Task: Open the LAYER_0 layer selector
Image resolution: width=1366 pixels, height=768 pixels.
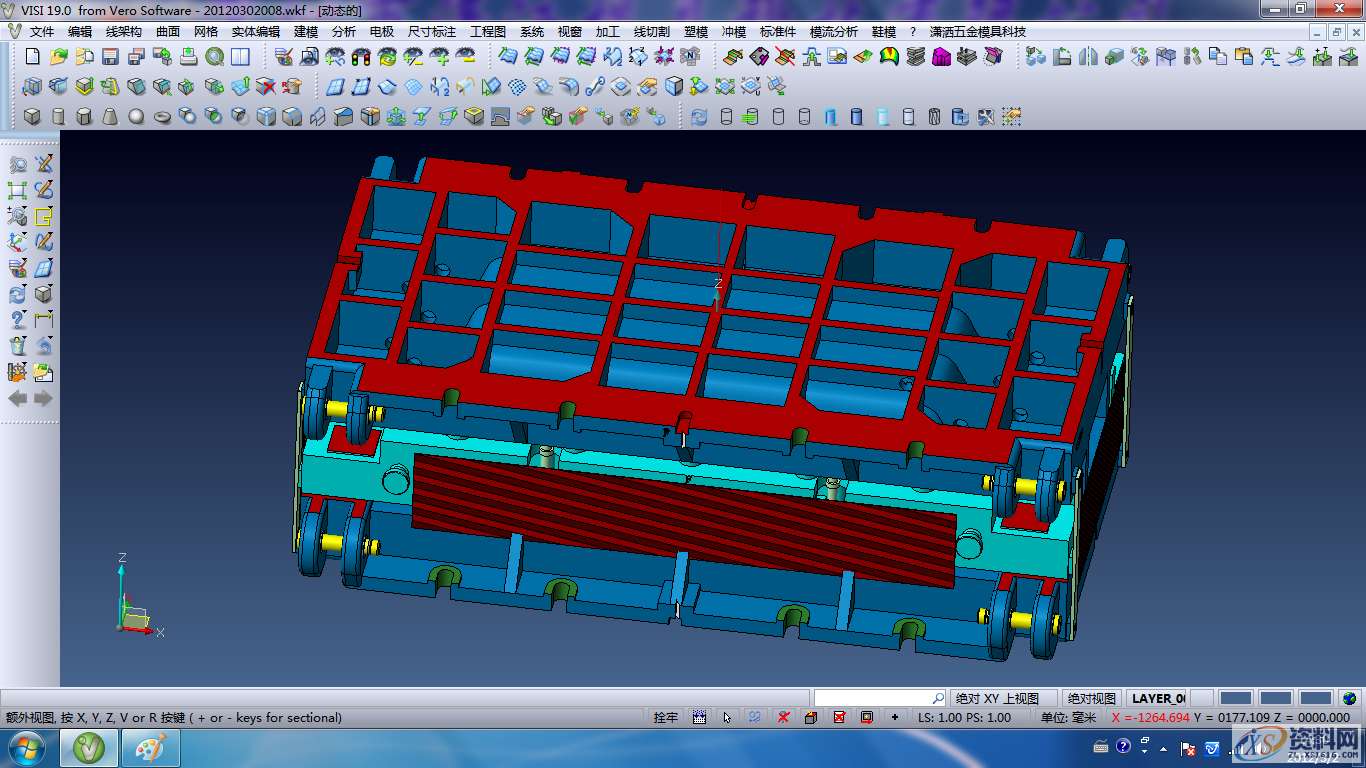Action: pyautogui.click(x=1158, y=698)
